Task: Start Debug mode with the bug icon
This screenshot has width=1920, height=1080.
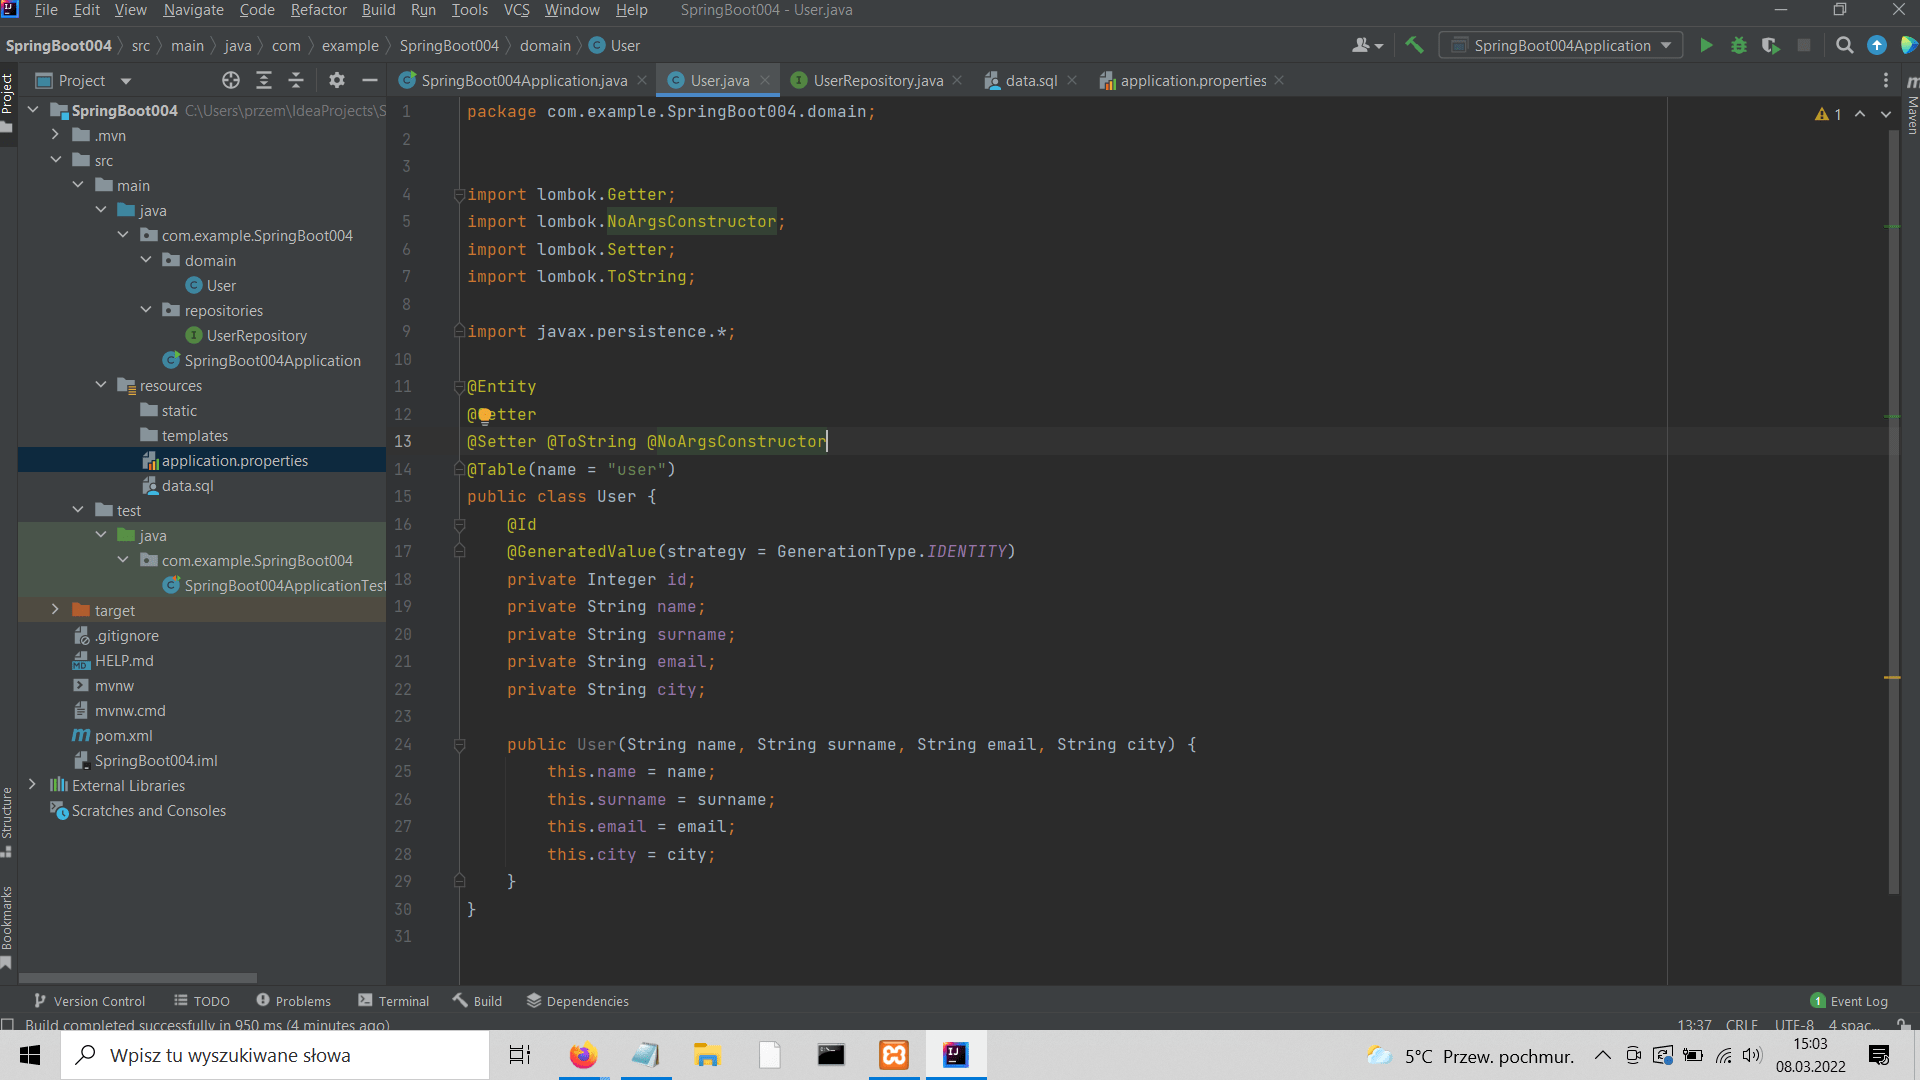Action: (1739, 45)
